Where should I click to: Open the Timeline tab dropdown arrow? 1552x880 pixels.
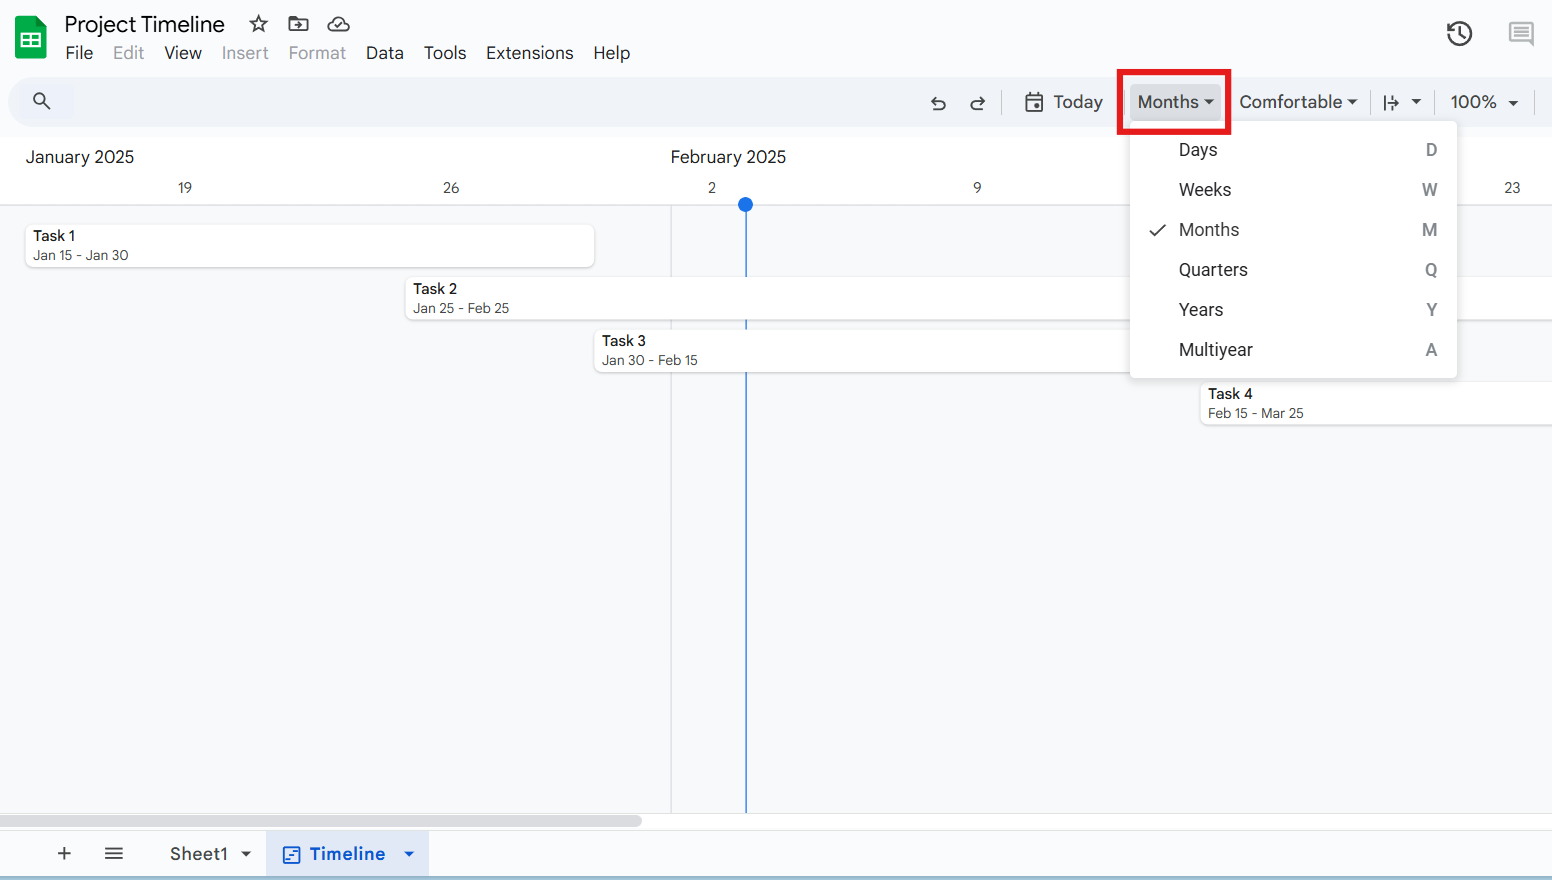(409, 854)
